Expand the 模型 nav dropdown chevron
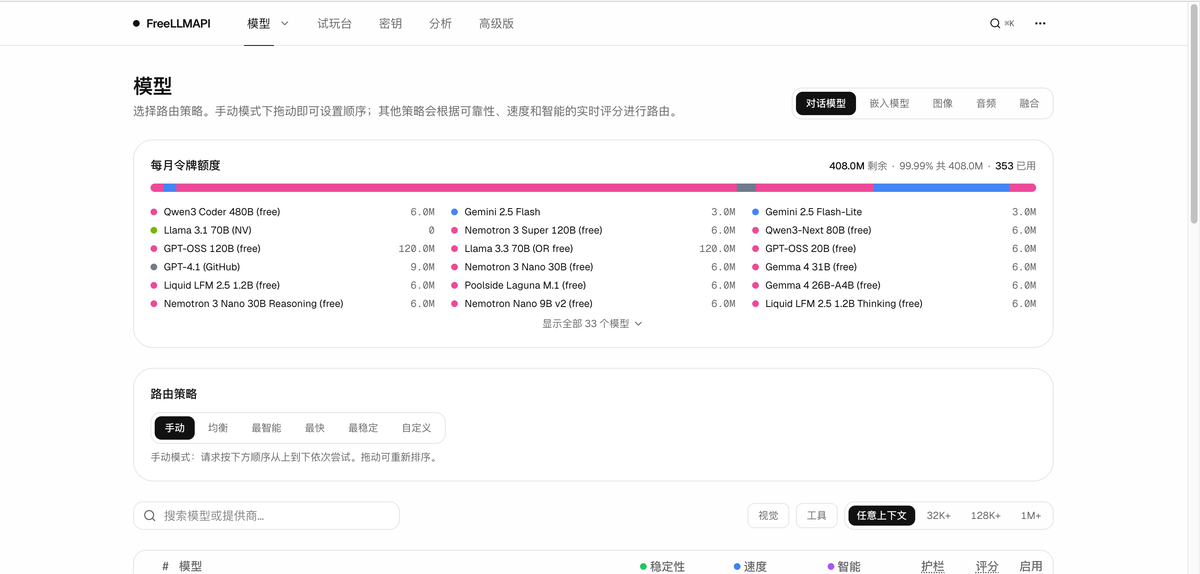Viewport: 1200px width, 574px height. [285, 23]
